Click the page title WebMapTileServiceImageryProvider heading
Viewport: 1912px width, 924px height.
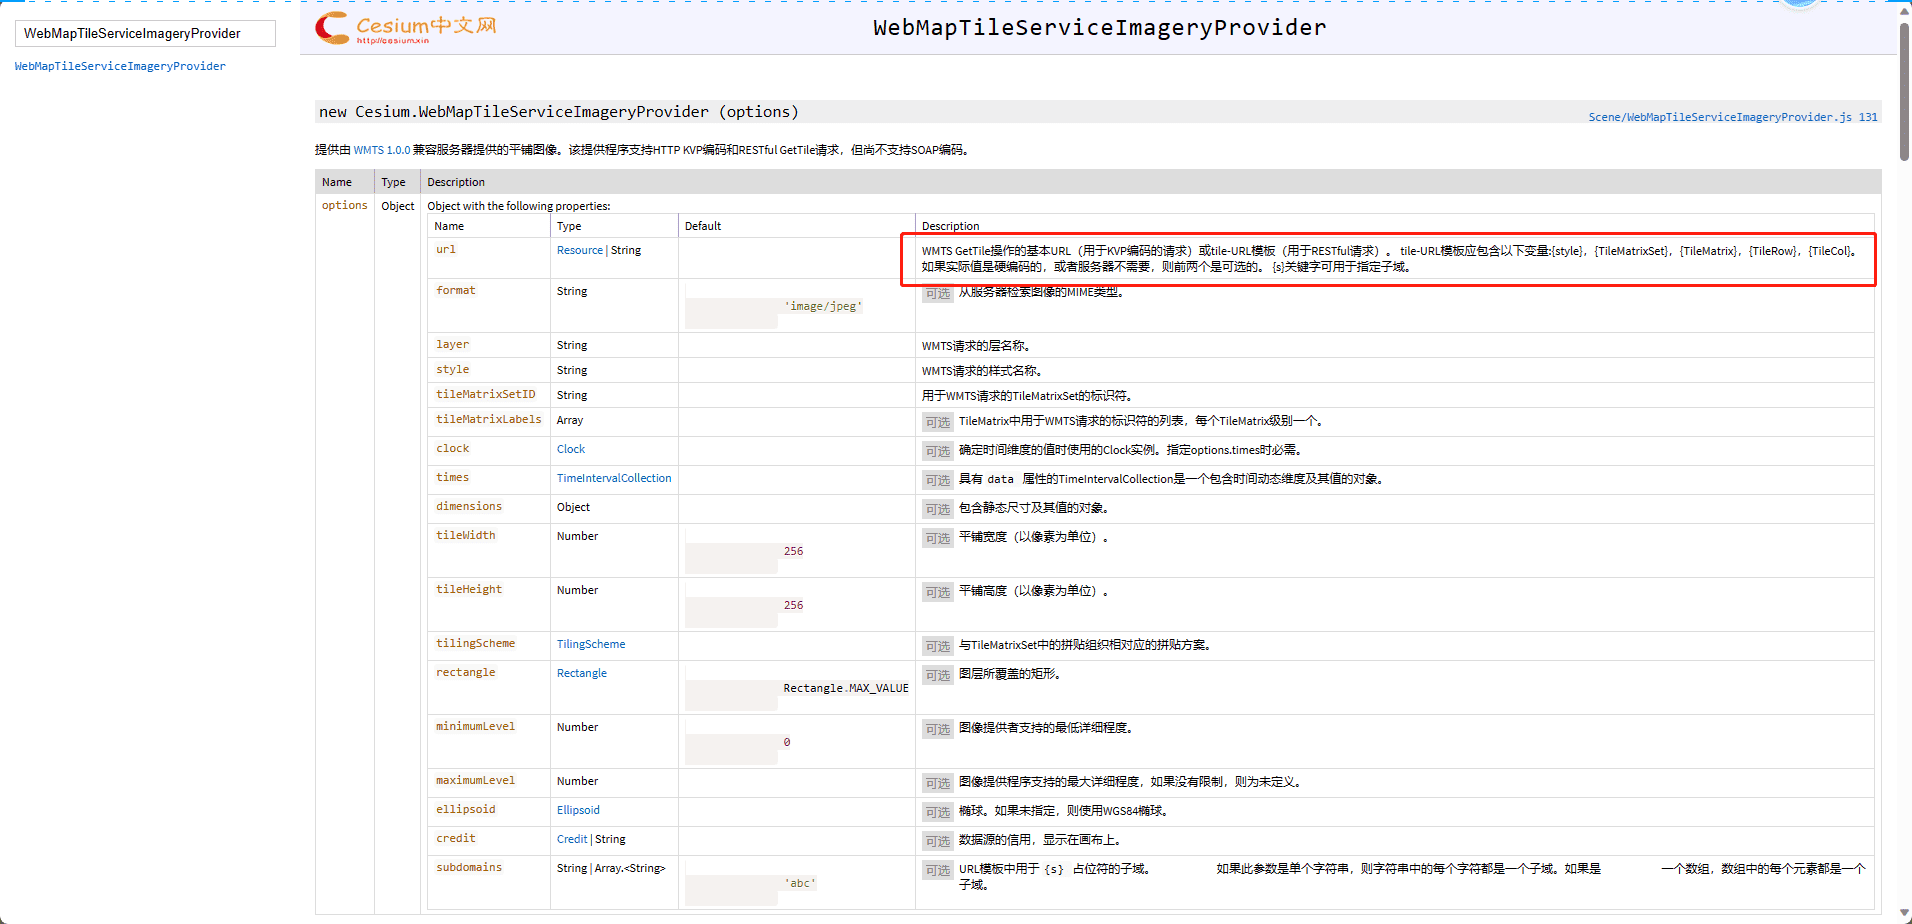point(1100,28)
